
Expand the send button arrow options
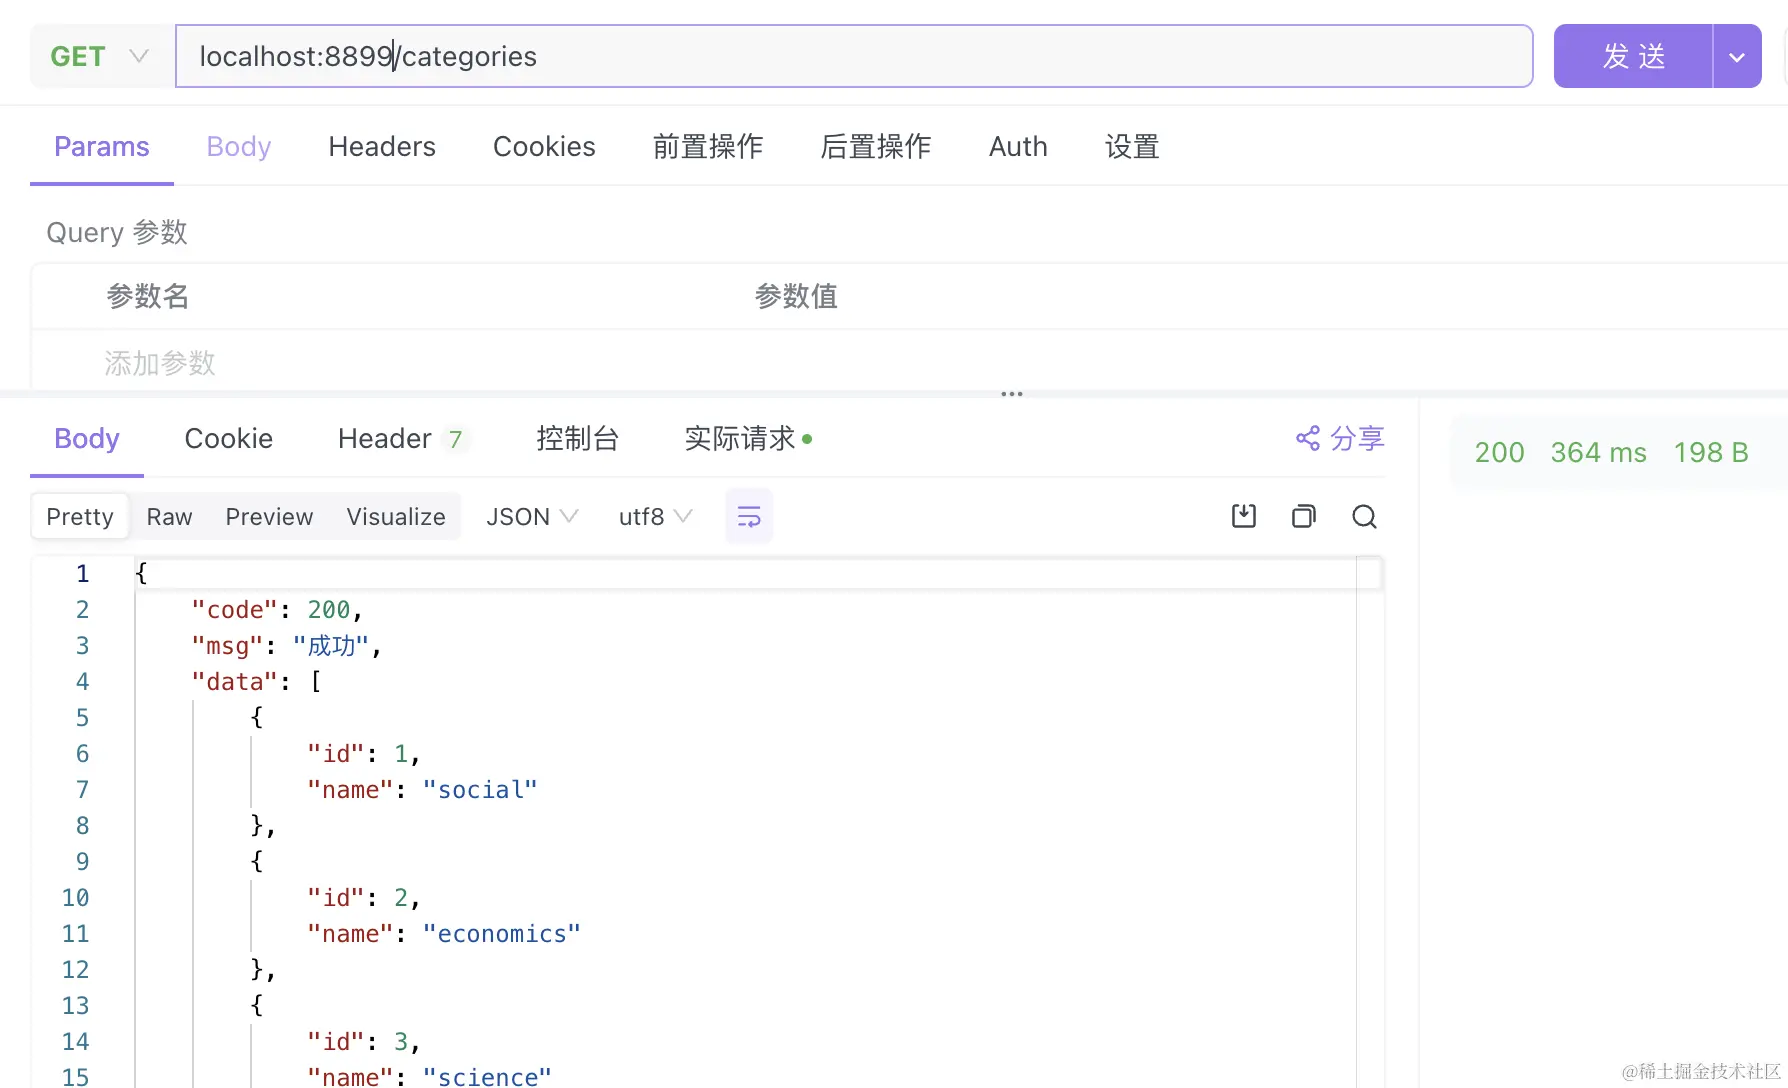pos(1737,56)
